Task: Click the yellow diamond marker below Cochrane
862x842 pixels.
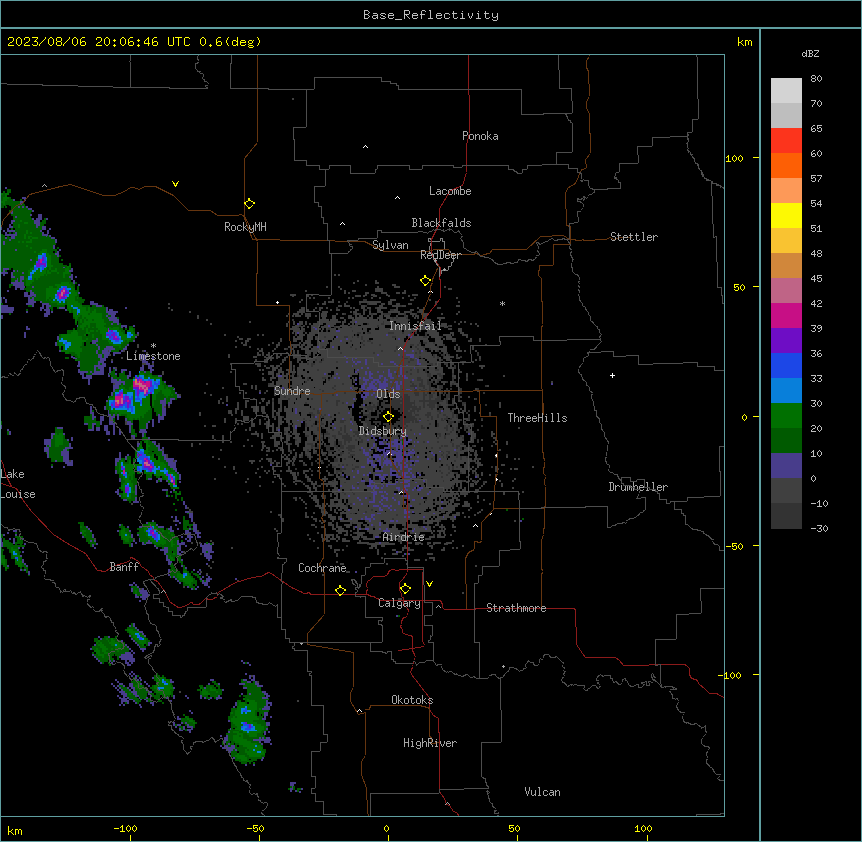Action: point(340,590)
